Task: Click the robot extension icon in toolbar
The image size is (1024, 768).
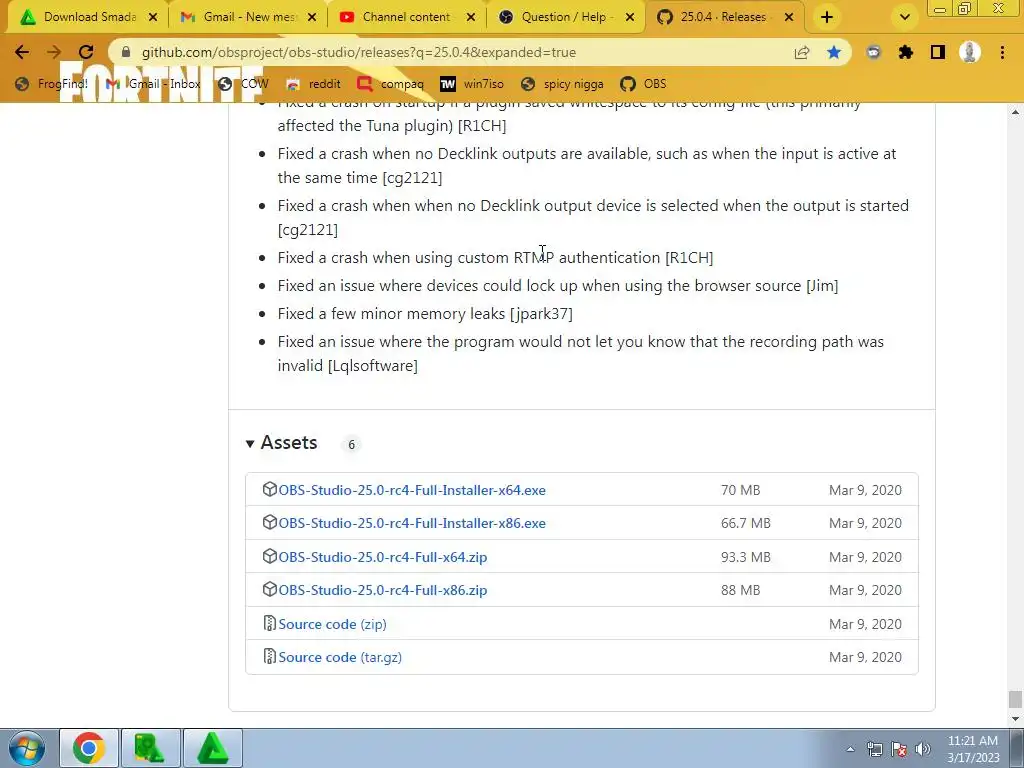Action: pos(874,52)
